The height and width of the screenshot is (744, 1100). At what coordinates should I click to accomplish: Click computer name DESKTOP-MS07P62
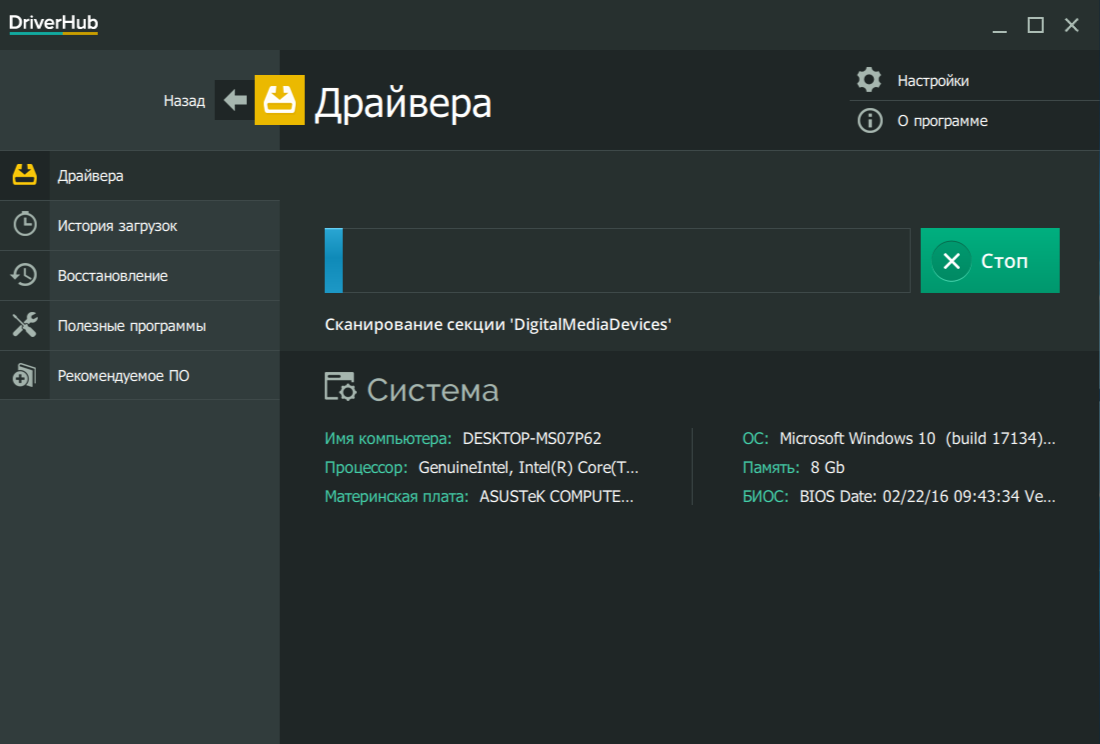(x=532, y=438)
